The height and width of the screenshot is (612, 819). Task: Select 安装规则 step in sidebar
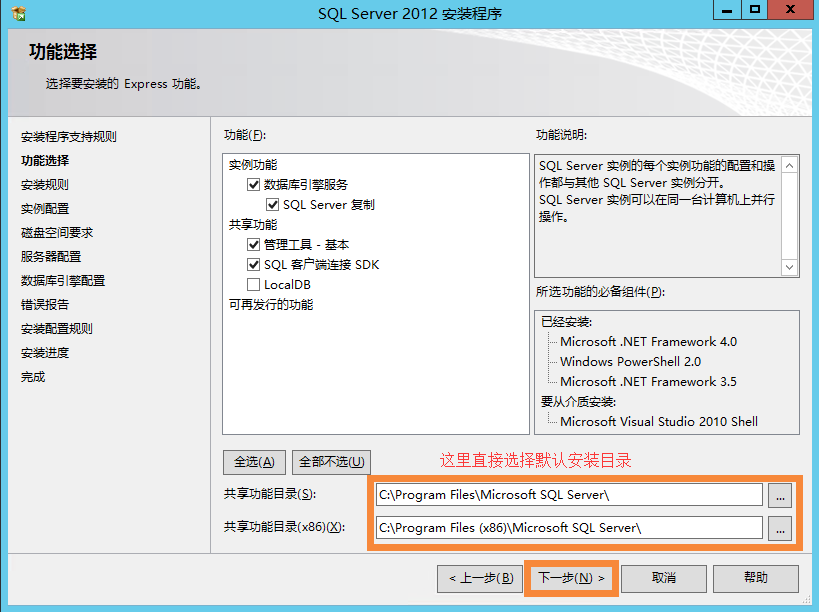click(x=45, y=185)
